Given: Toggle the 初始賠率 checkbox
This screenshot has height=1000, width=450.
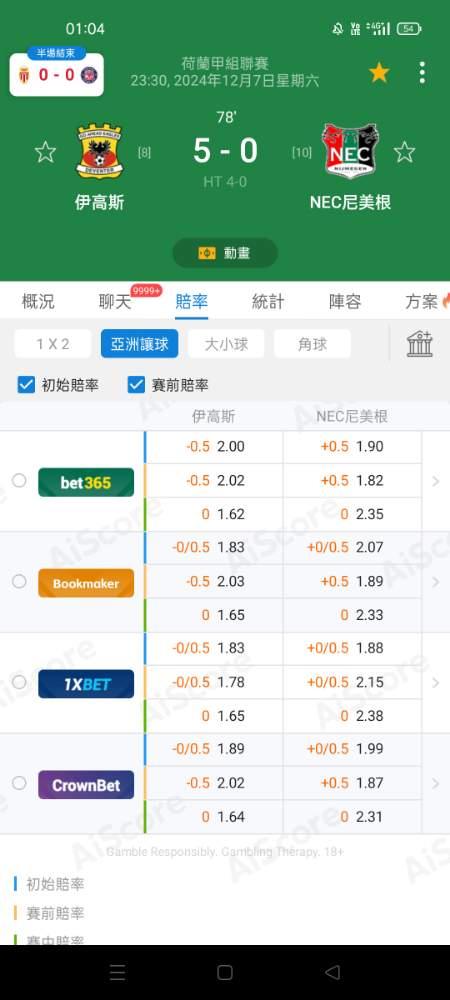Looking at the screenshot, I should click(26, 385).
